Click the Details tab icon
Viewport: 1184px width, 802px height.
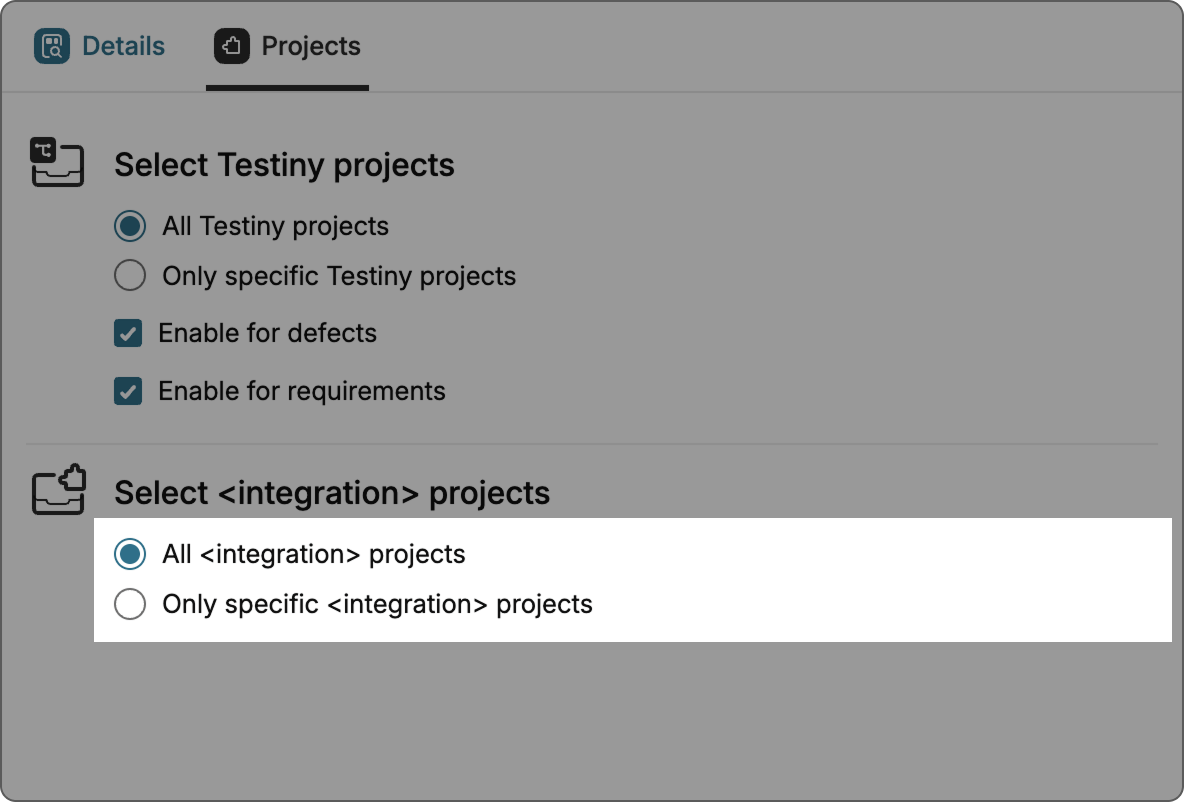point(52,46)
